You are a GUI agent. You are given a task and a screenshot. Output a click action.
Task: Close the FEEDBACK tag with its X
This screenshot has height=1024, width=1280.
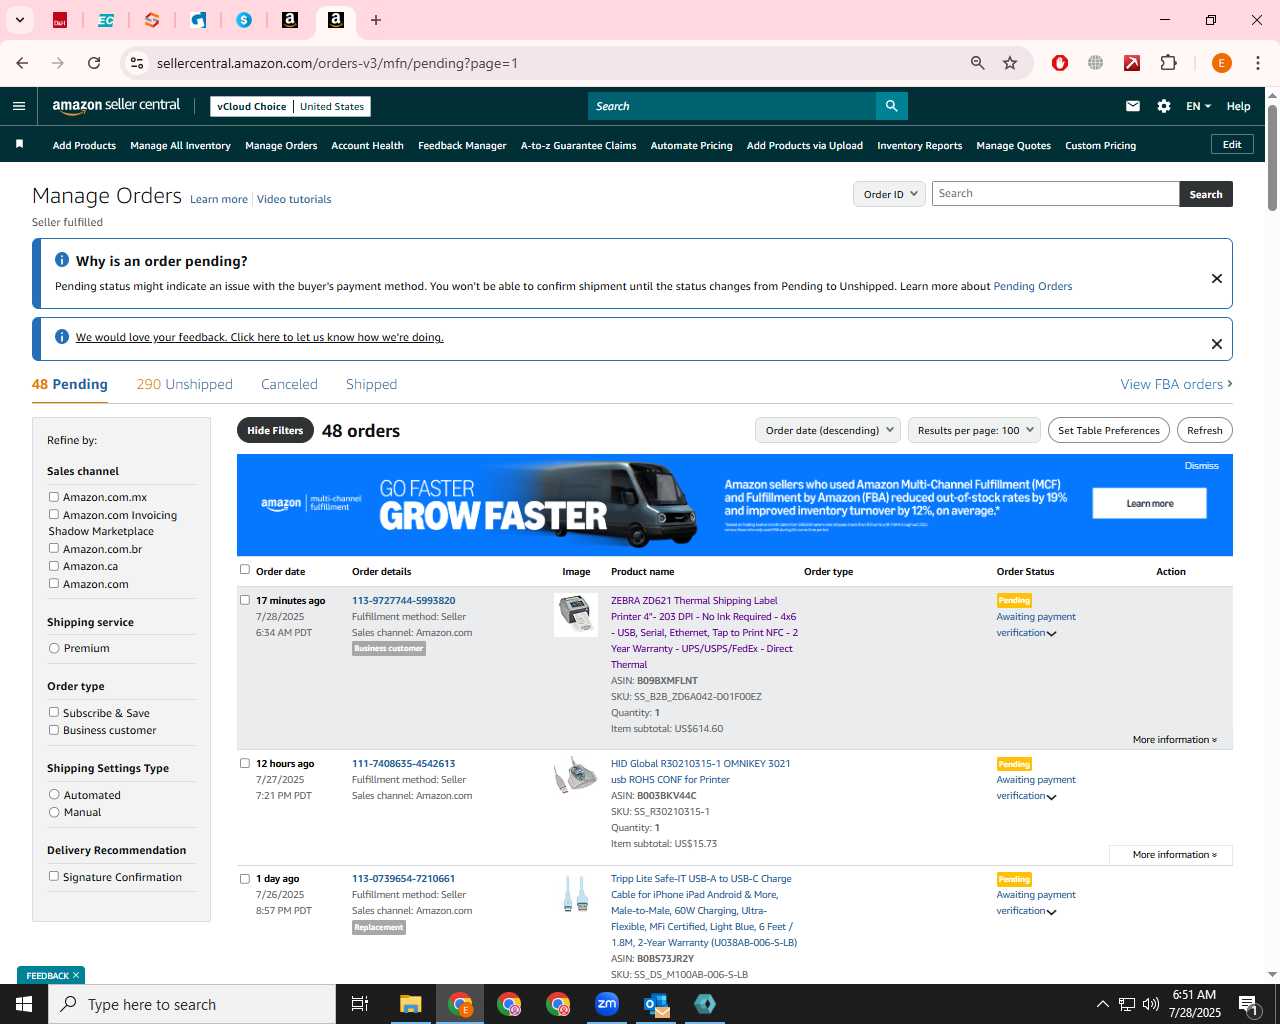pos(75,975)
